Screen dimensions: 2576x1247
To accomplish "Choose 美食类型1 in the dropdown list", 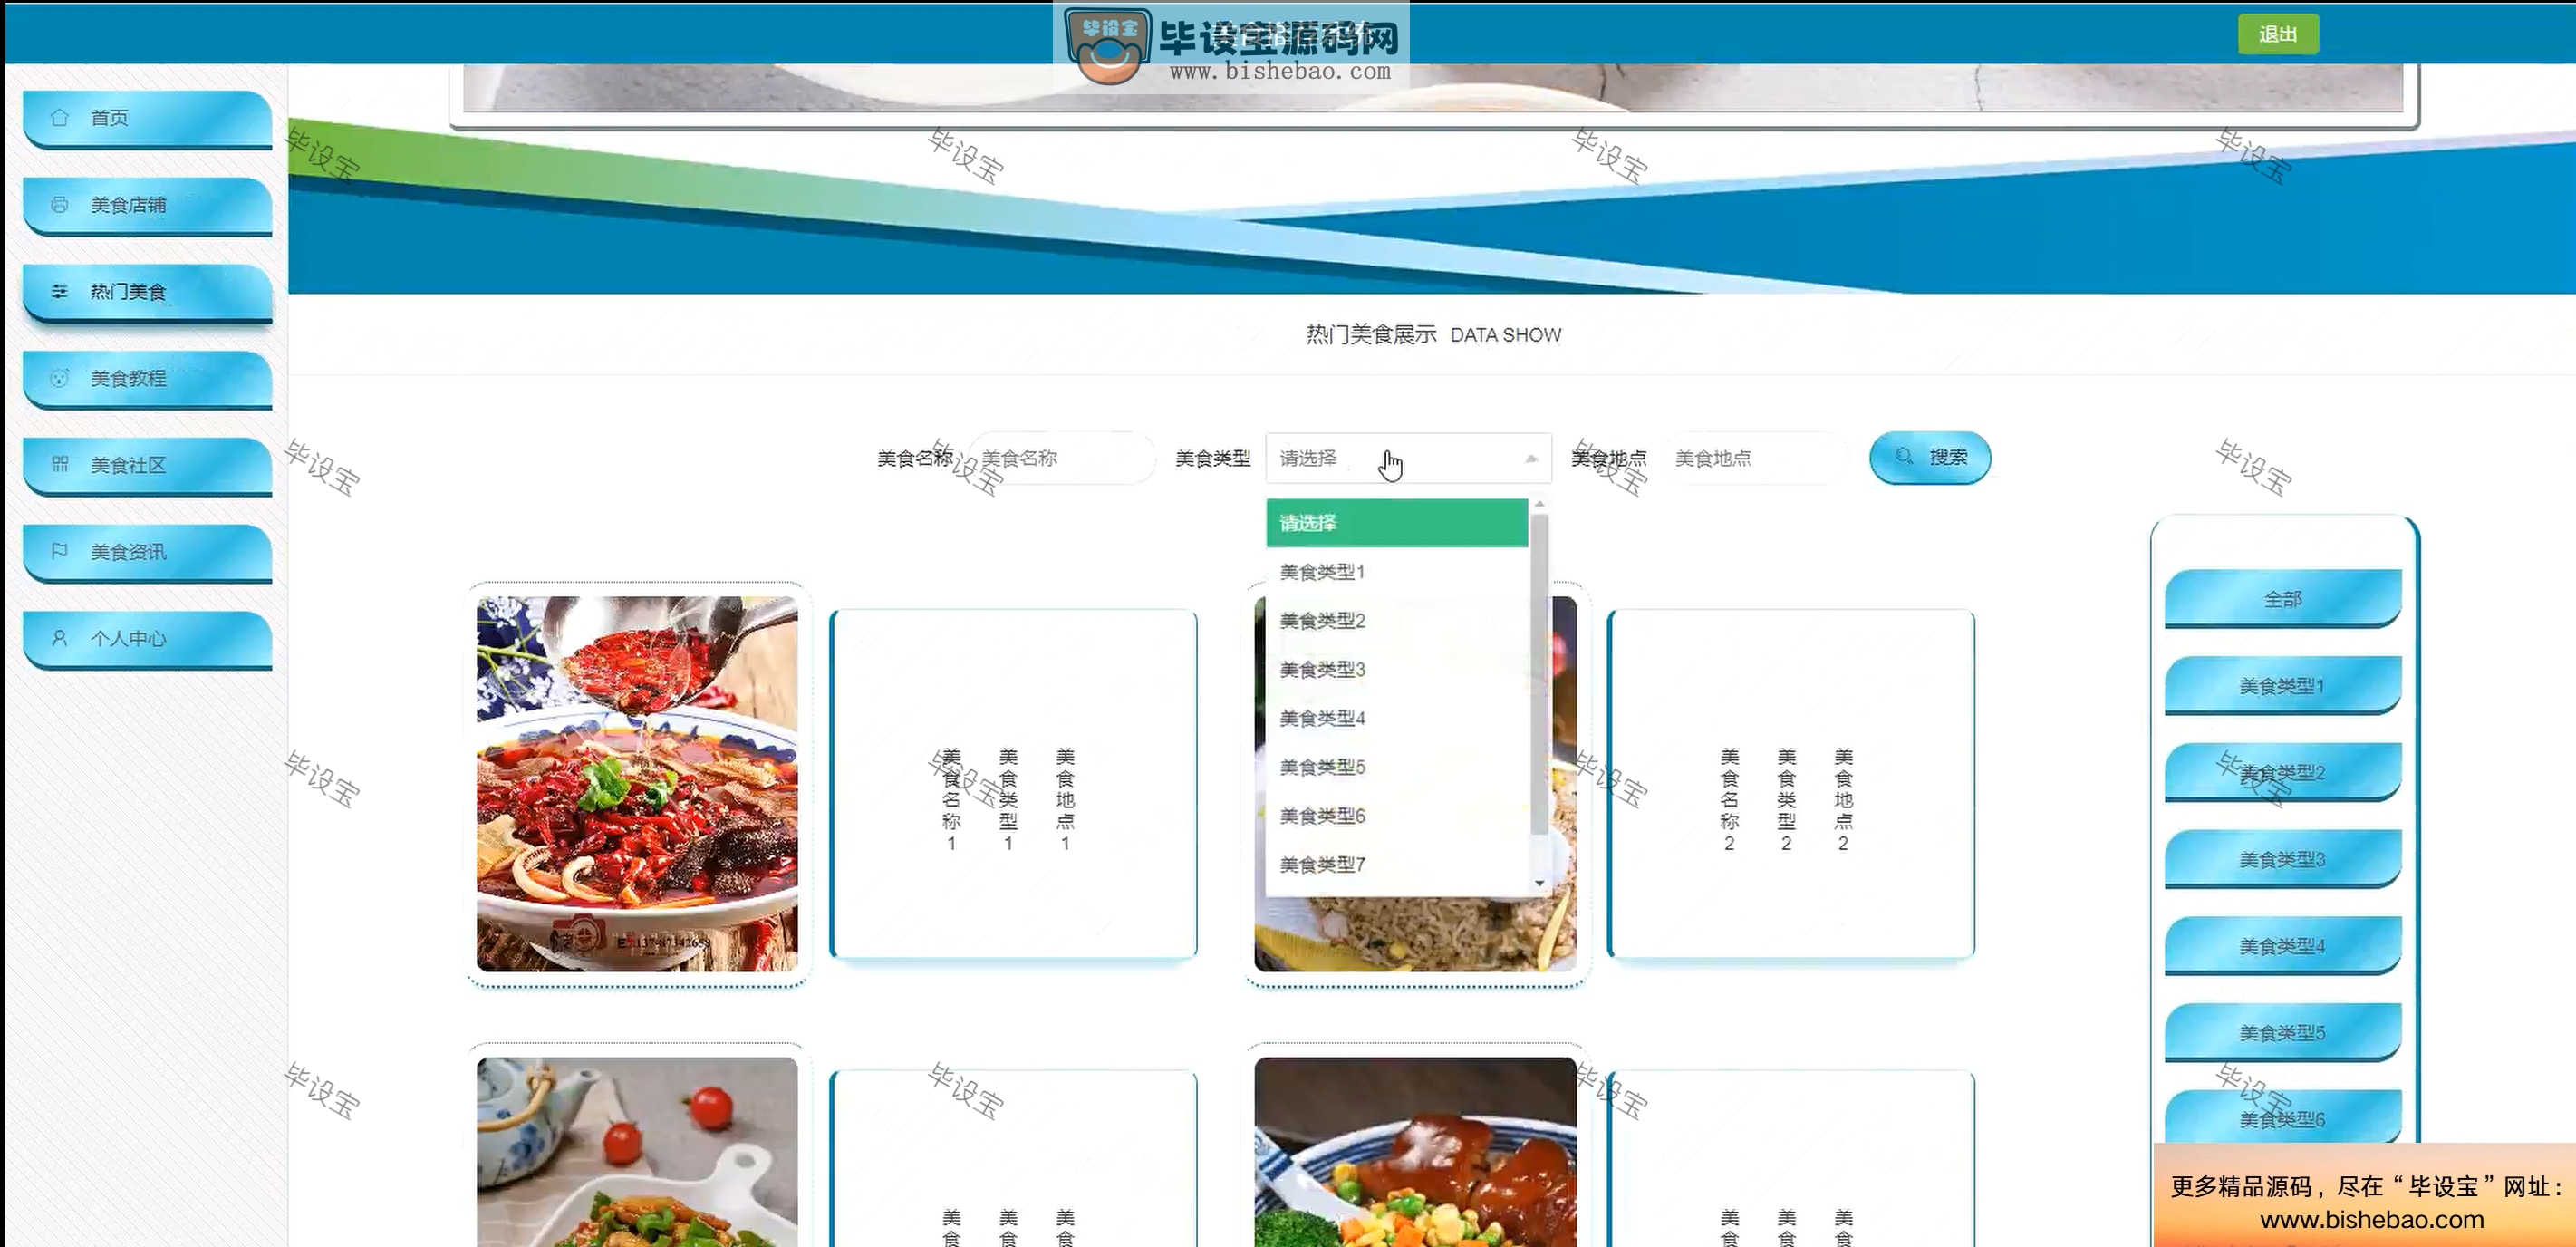I will 1396,572.
